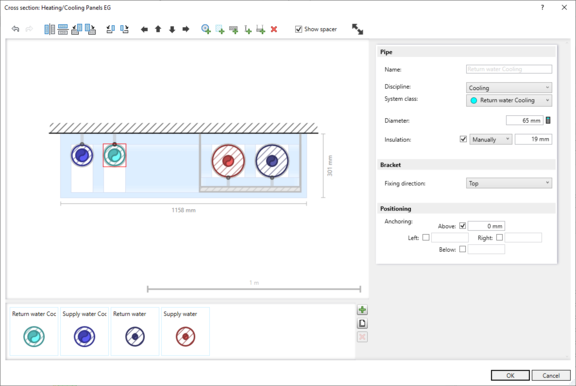Duplicate template with copy page icon

point(362,323)
